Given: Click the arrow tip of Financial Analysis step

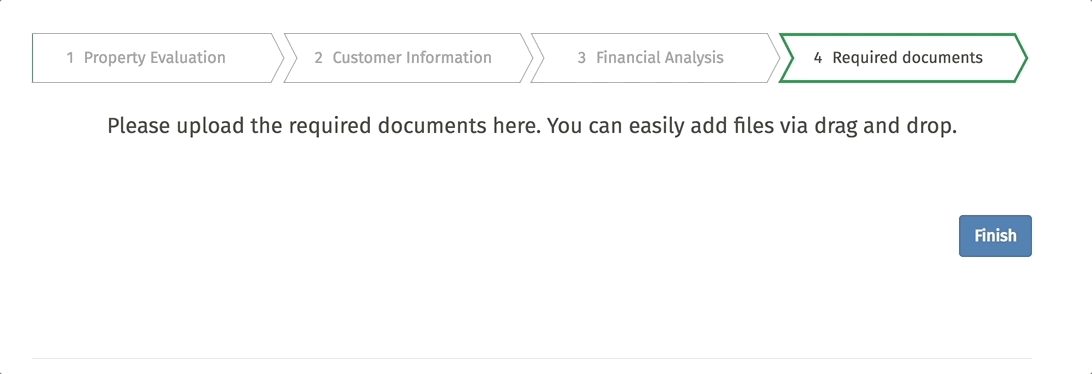Looking at the screenshot, I should [773, 58].
